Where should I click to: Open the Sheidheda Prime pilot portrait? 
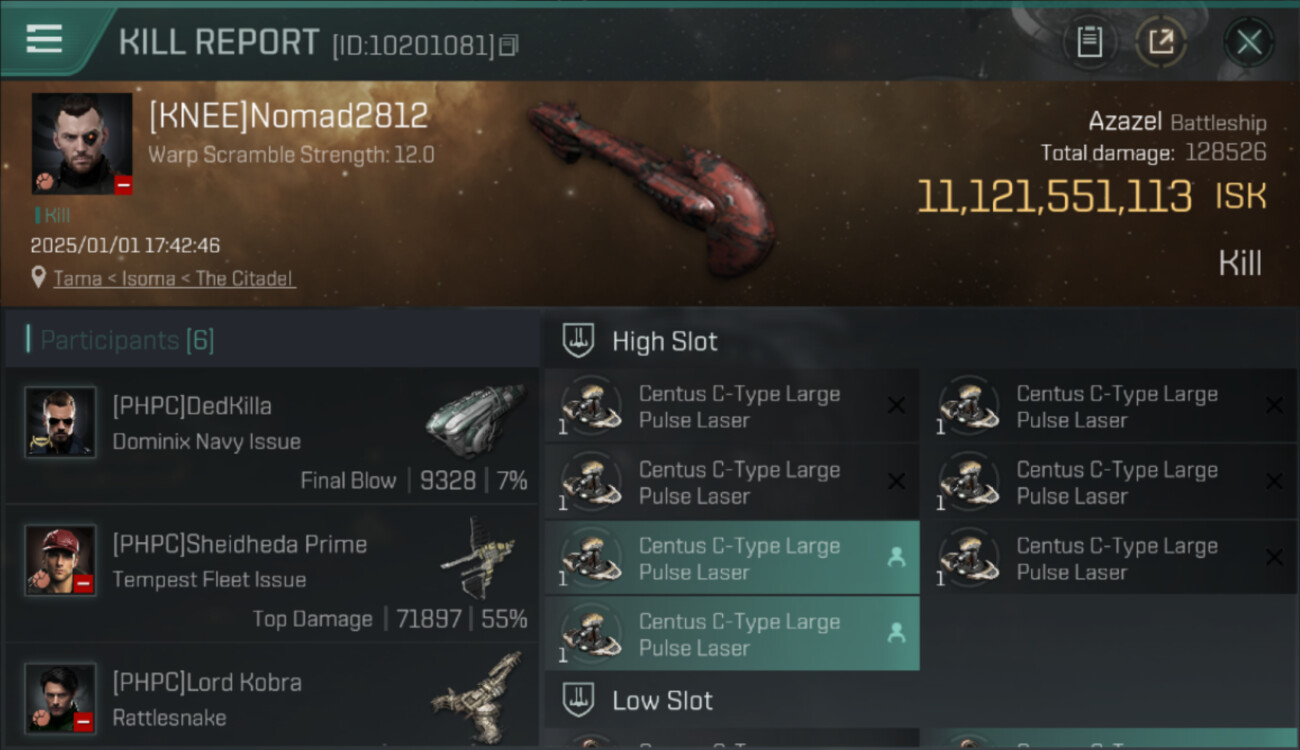(60, 560)
